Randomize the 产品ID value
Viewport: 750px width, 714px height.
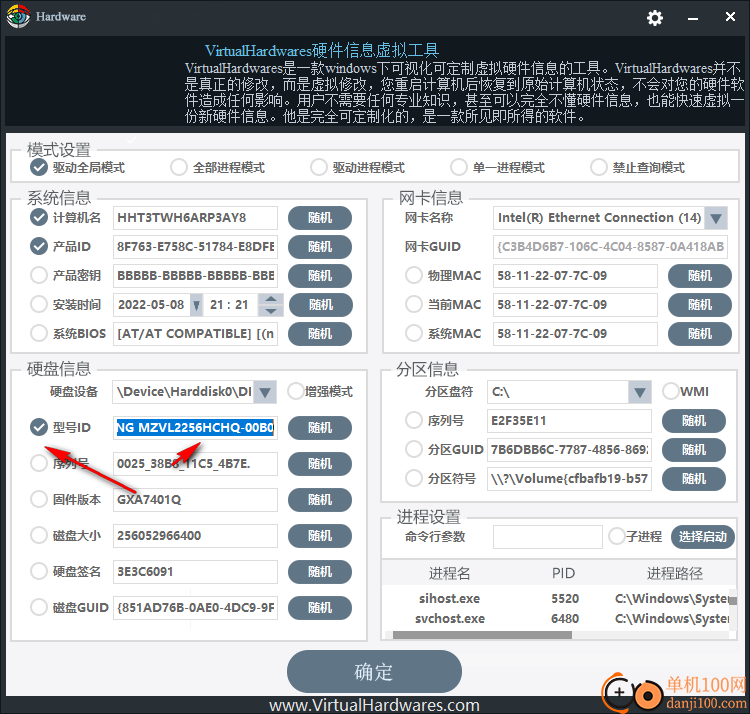coord(320,247)
